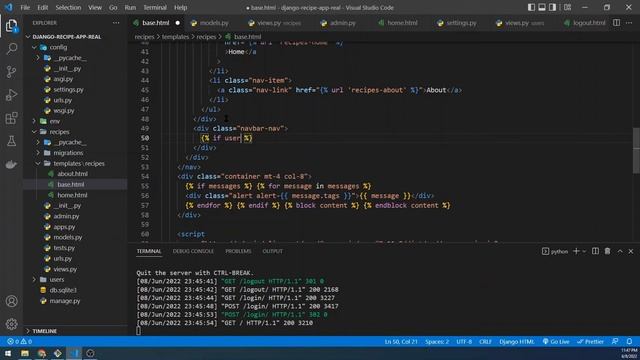Open Windows Start menu
This screenshot has width=640, height=360.
8,353
